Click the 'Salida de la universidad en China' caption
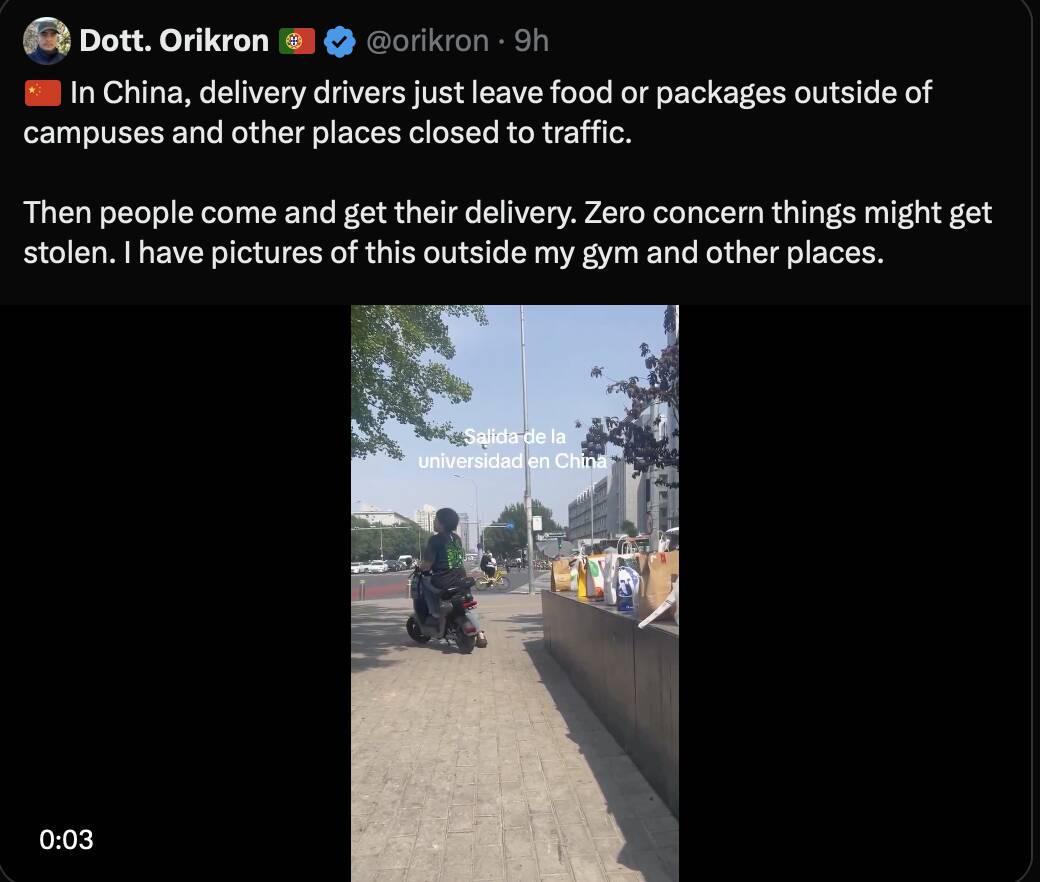The height and width of the screenshot is (882, 1040). coord(513,449)
